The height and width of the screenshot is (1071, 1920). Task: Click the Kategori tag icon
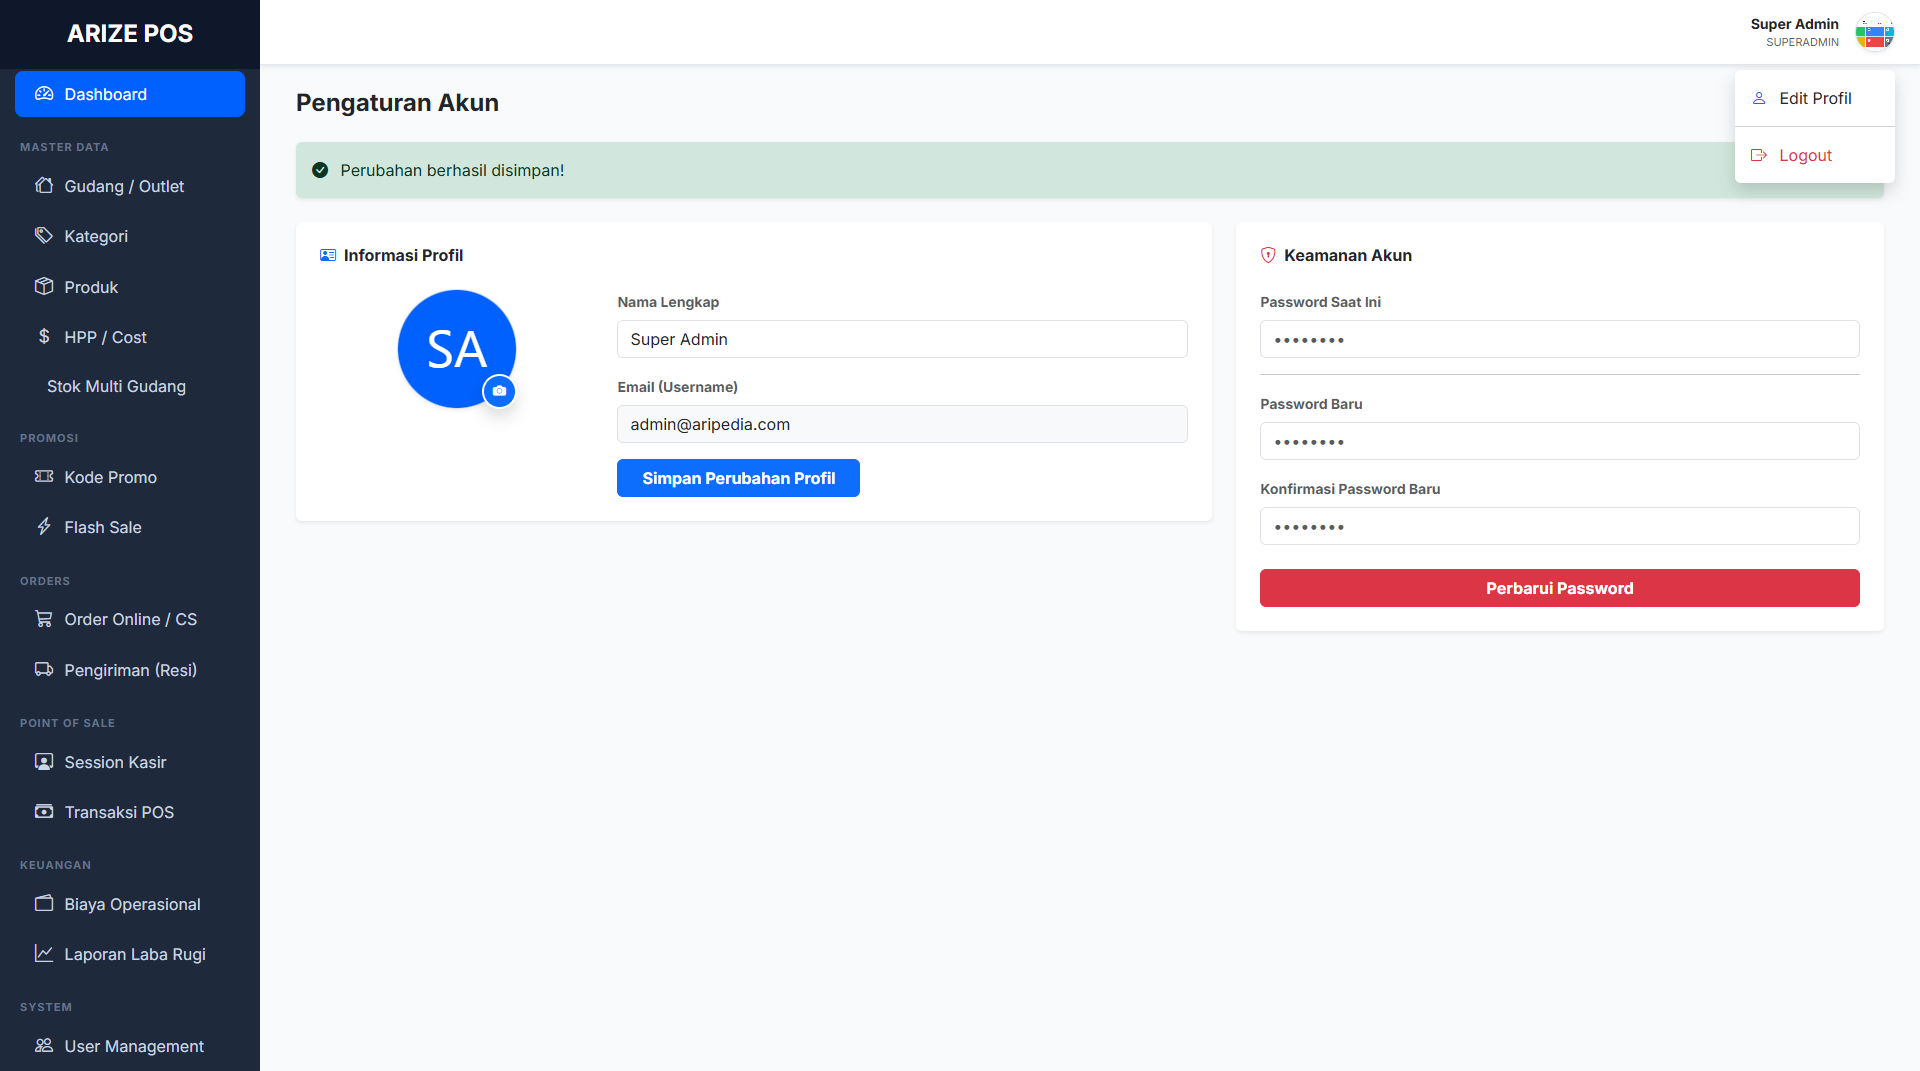[x=44, y=236]
